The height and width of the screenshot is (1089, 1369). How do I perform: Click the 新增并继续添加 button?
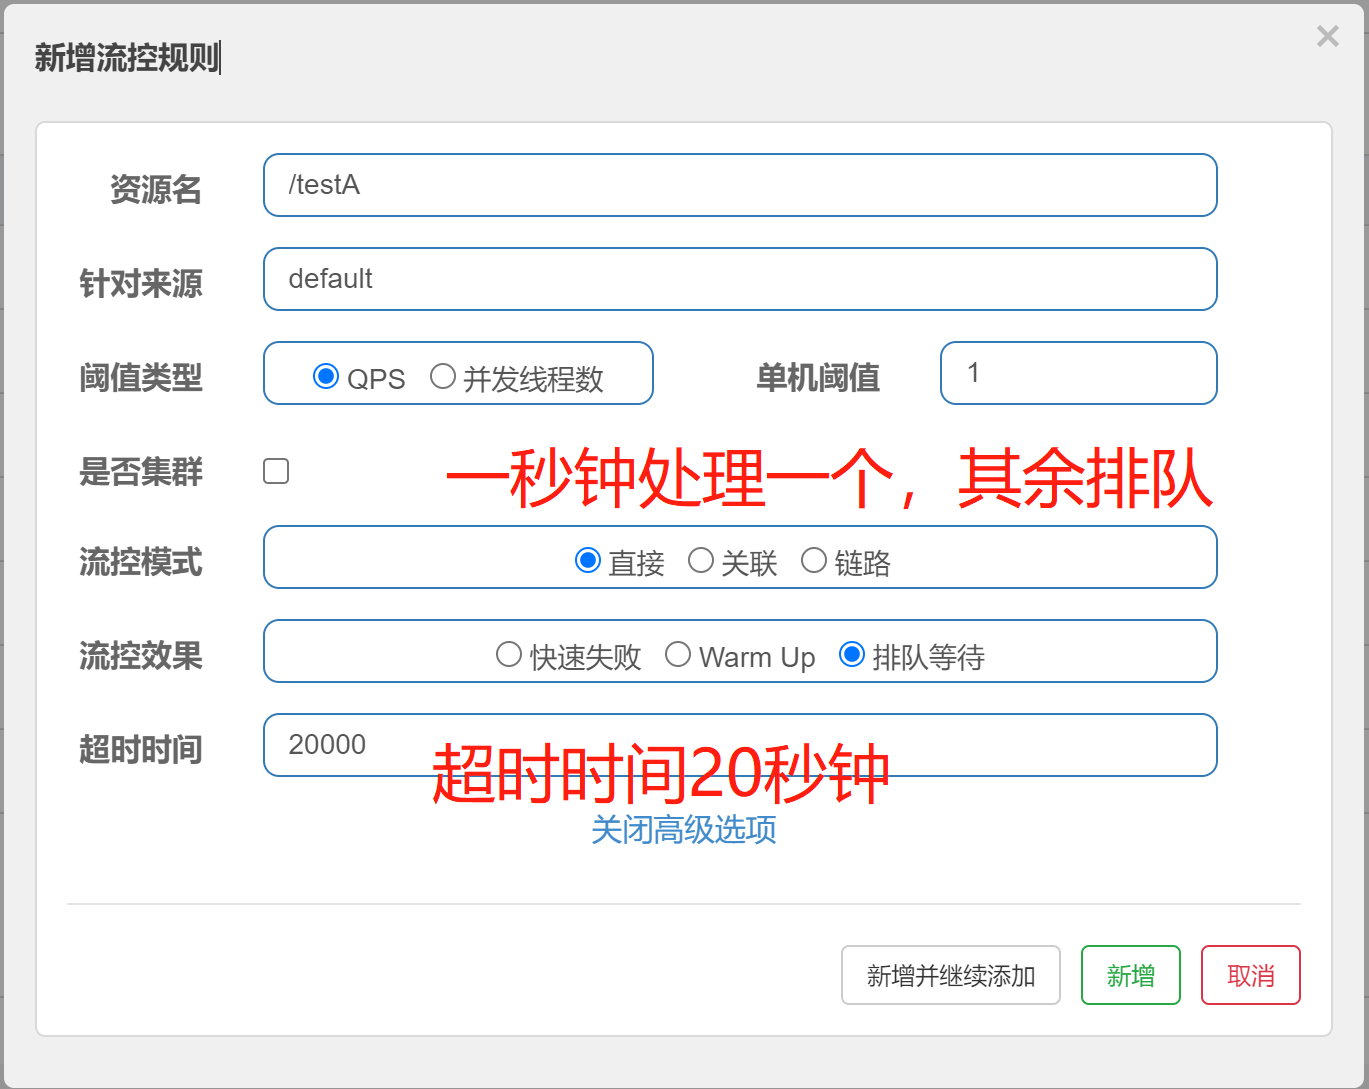[x=951, y=975]
